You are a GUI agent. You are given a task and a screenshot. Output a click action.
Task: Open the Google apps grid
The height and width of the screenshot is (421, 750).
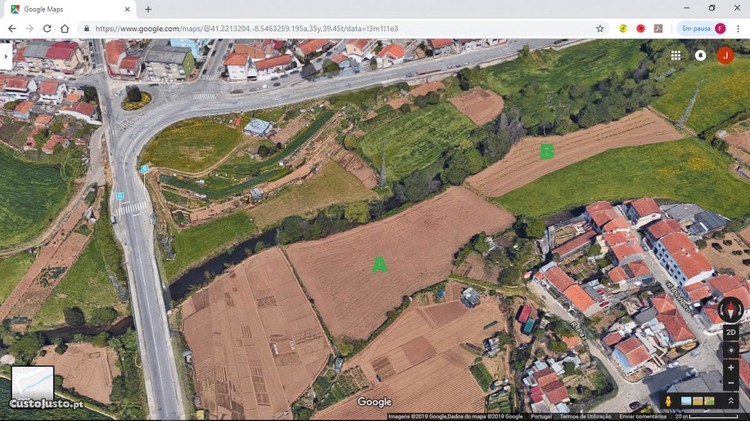point(676,56)
